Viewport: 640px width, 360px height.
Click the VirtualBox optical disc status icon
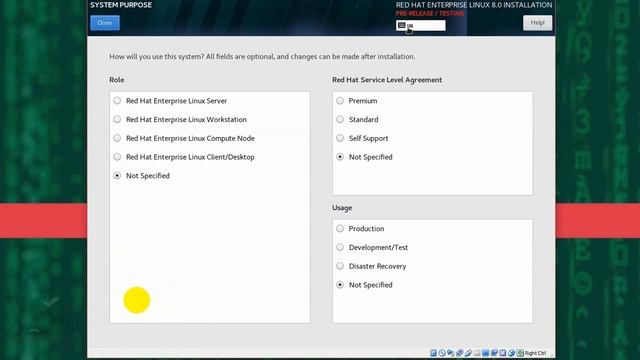[442, 353]
